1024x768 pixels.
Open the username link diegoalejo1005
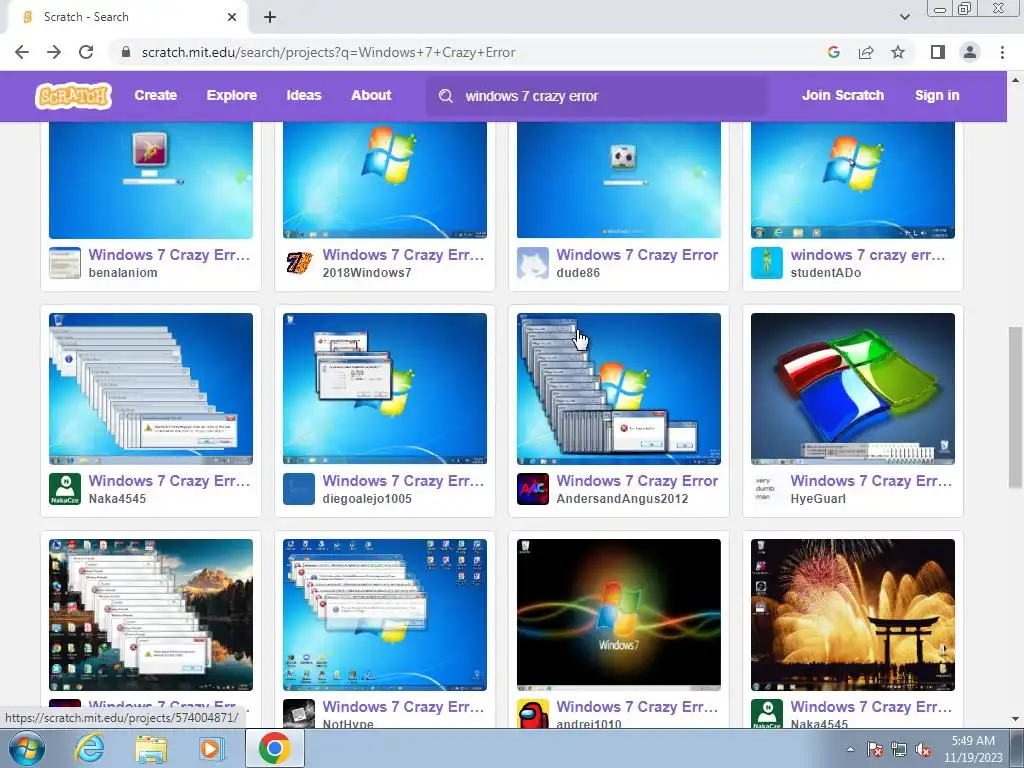pyautogui.click(x=367, y=499)
